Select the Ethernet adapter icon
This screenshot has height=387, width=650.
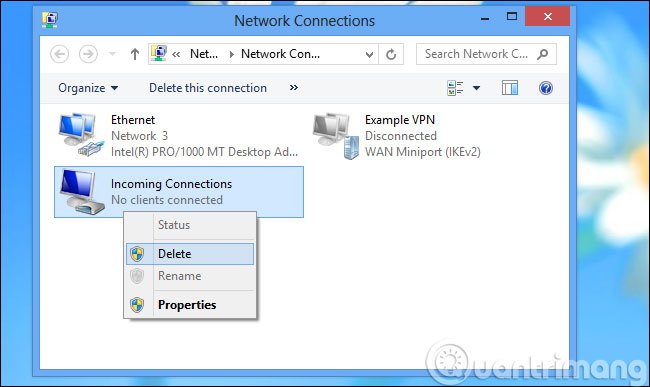[x=80, y=134]
